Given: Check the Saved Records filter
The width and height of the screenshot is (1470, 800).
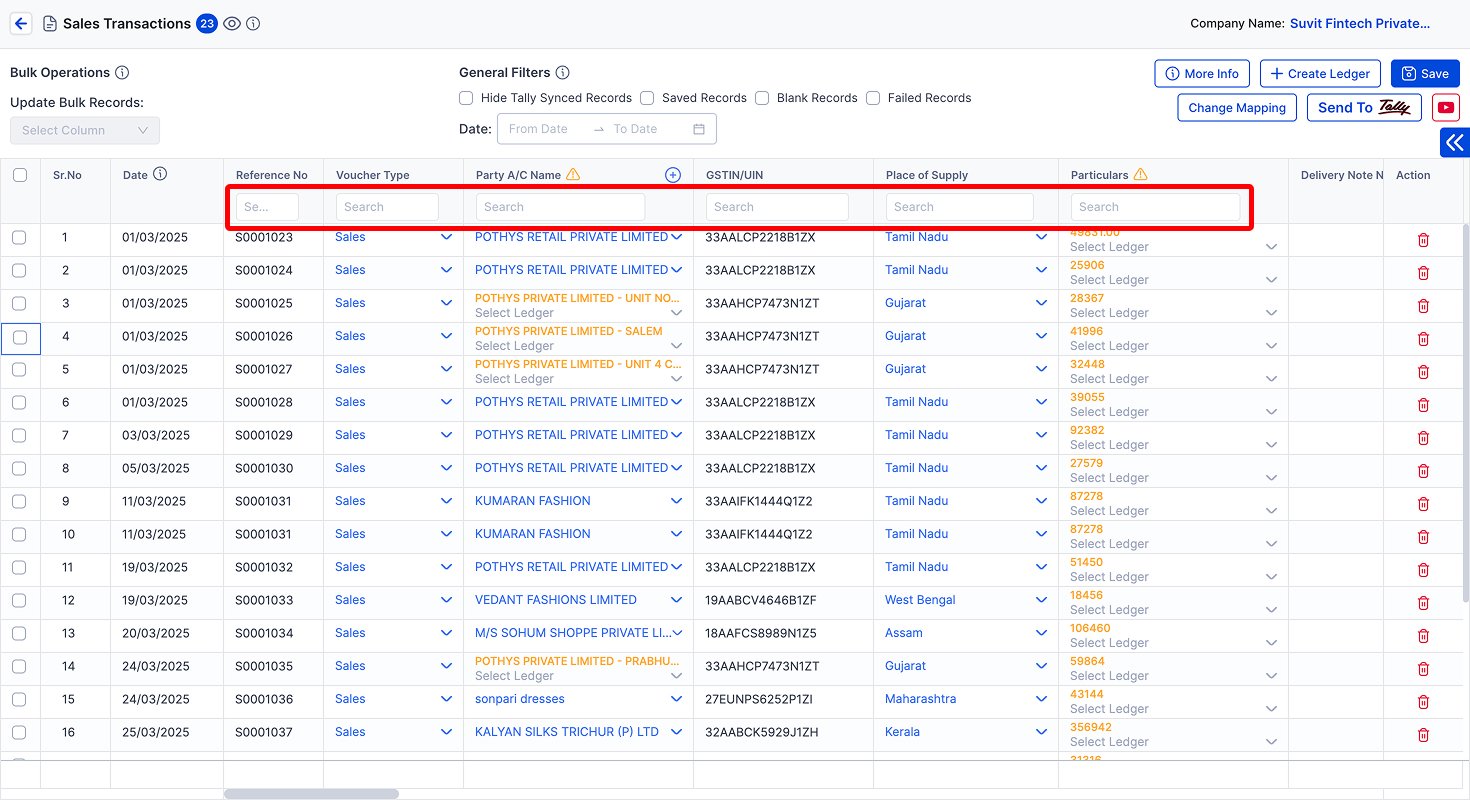Looking at the screenshot, I should tap(647, 98).
